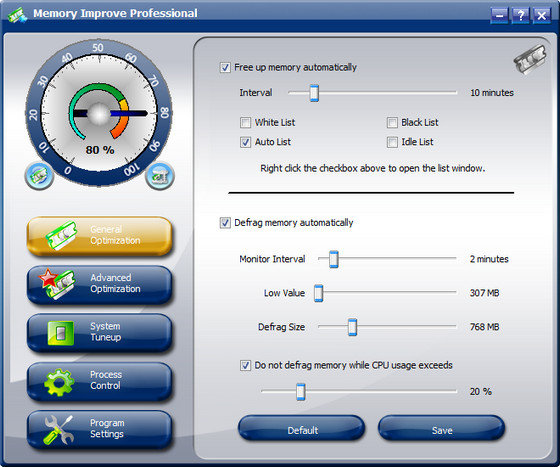Minimize the Memory Improve window
The height and width of the screenshot is (467, 560).
pos(499,16)
